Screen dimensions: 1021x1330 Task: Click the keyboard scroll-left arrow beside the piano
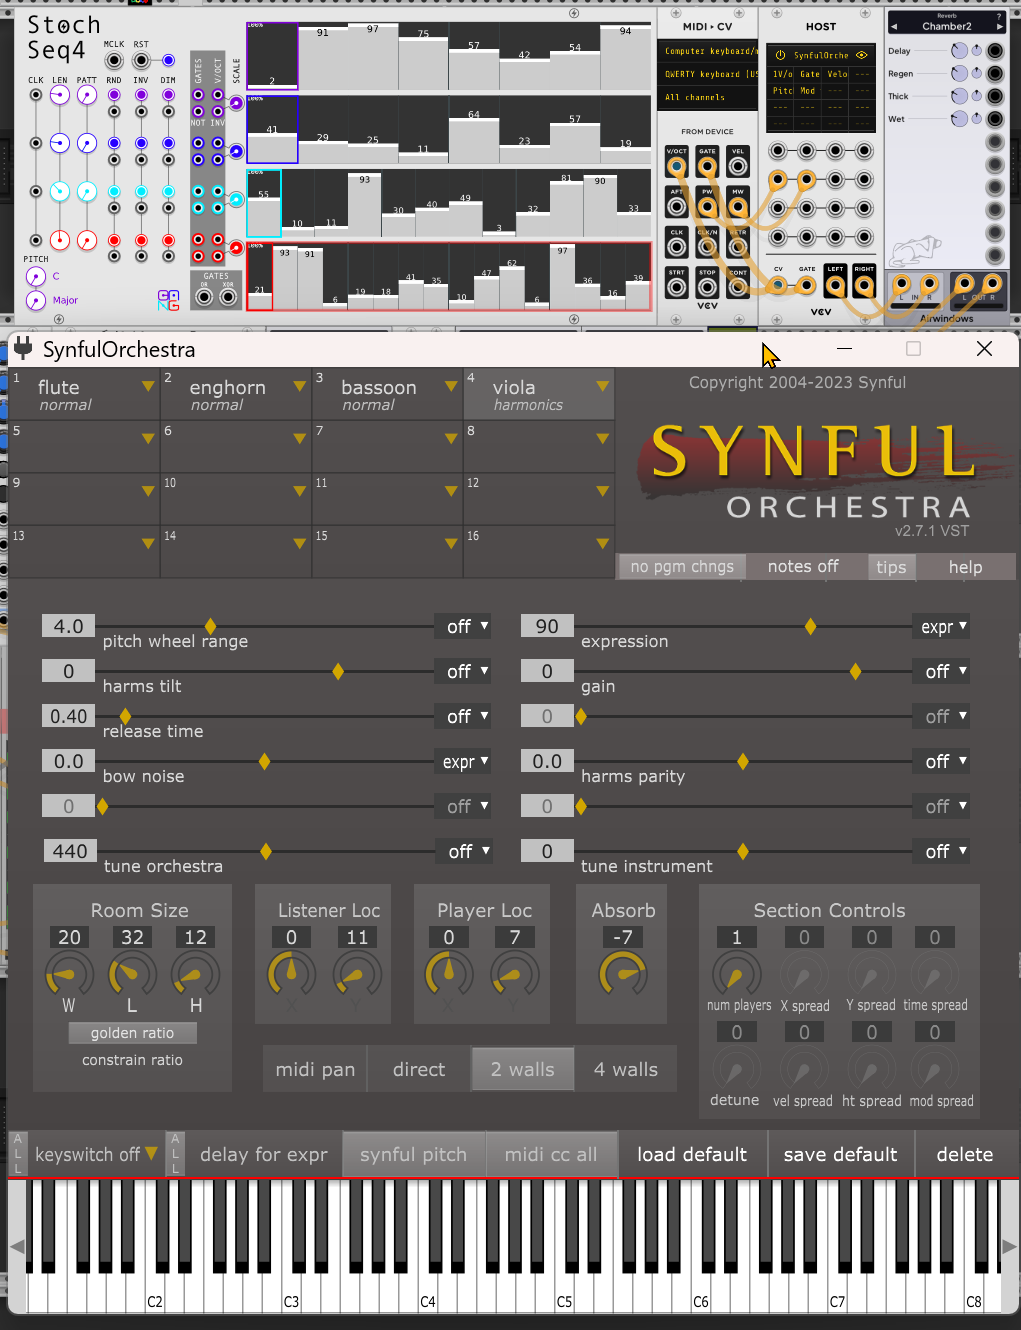click(x=17, y=1247)
